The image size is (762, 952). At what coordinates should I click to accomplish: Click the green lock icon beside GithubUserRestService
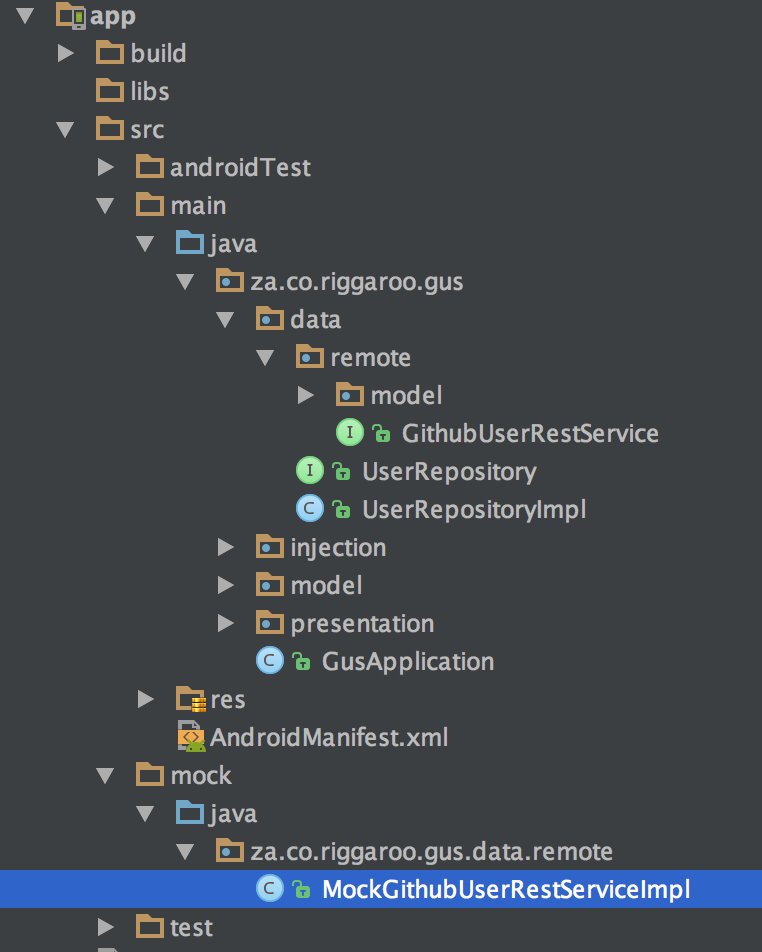tap(381, 434)
